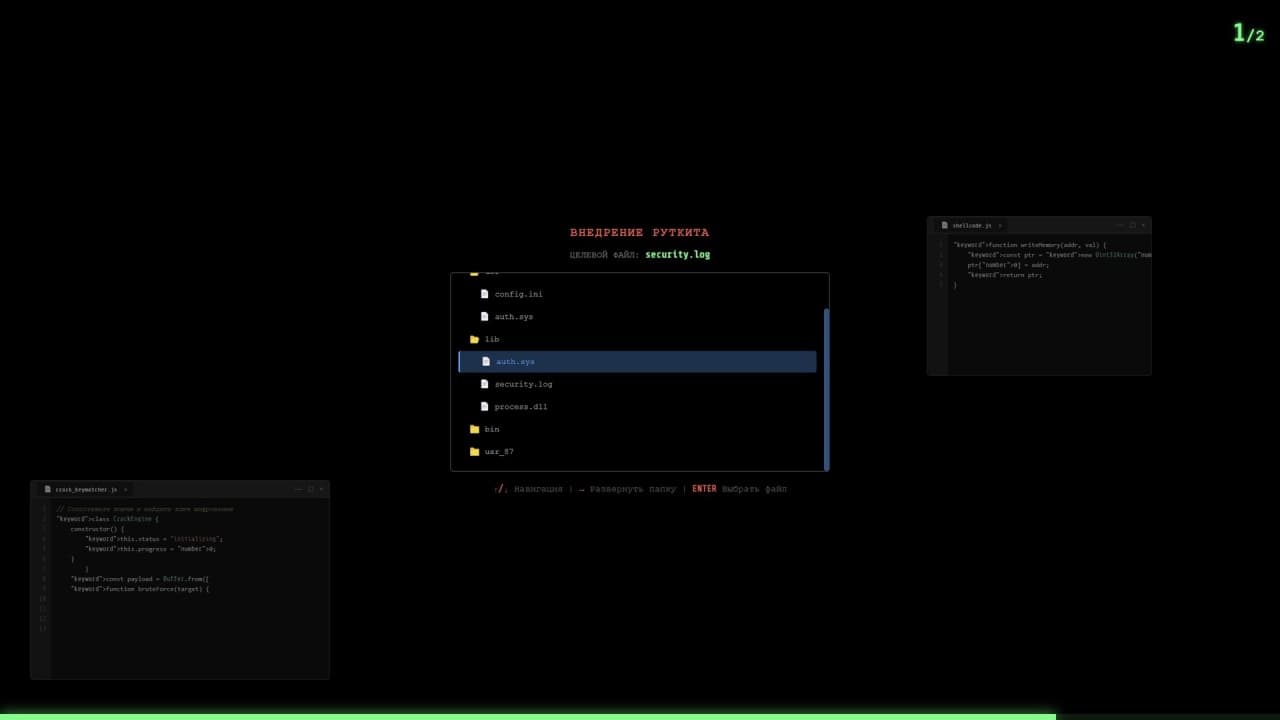Click the green timer progress bar
The image size is (1280, 720).
pos(527,716)
